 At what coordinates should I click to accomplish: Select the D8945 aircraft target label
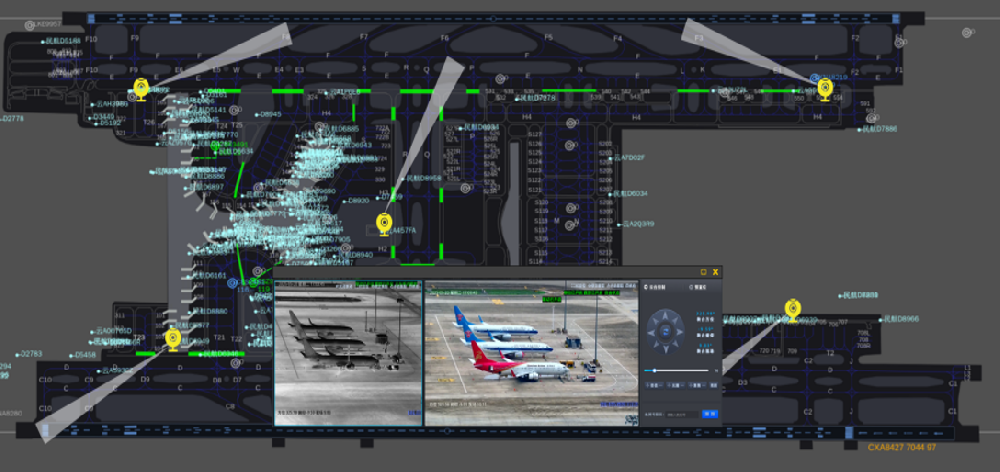[x=270, y=114]
